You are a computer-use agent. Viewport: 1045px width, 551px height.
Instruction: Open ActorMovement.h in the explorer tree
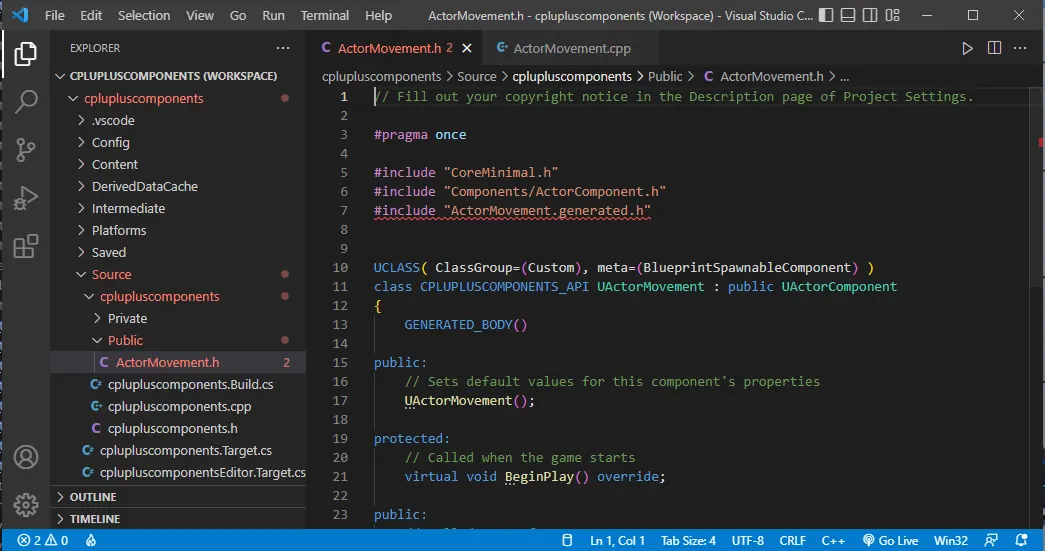179,362
